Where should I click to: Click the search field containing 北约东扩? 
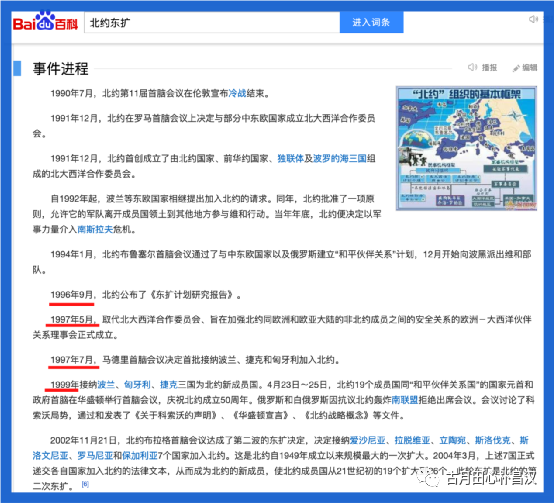tap(212, 23)
